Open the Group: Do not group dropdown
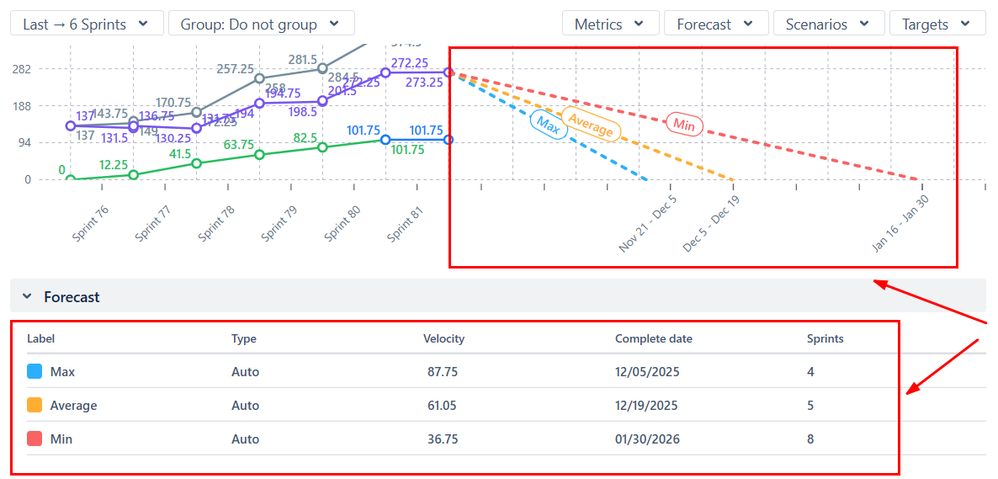 [261, 24]
